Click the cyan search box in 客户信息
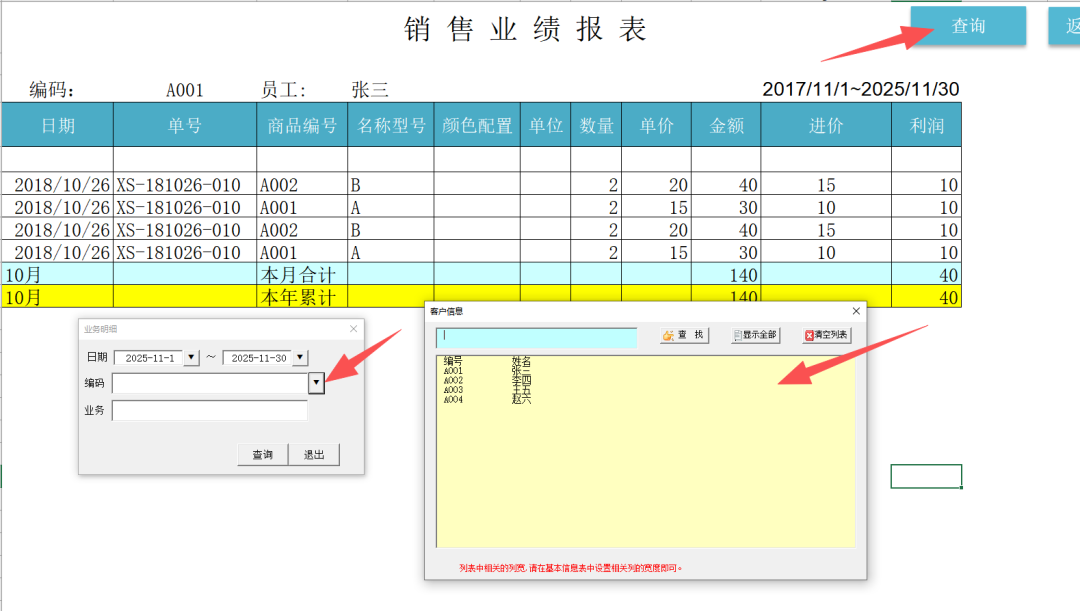 click(x=536, y=337)
